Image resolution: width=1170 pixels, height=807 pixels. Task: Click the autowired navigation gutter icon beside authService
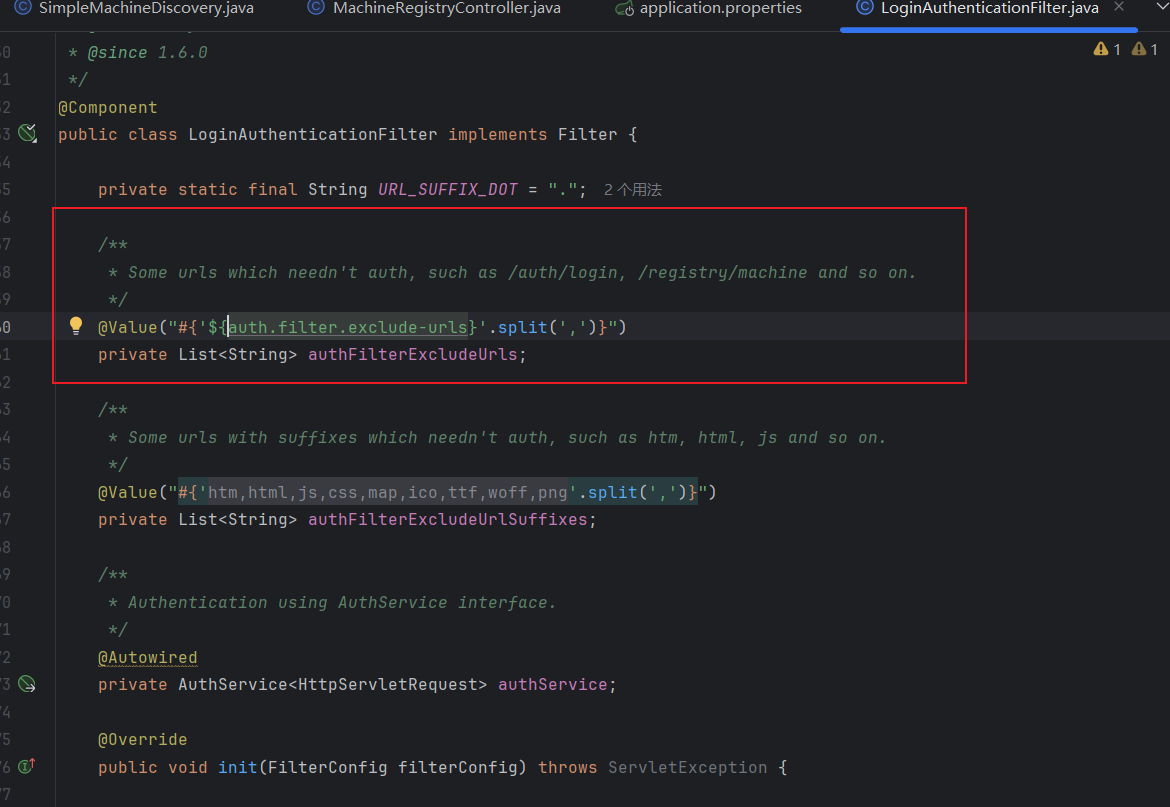[27, 684]
